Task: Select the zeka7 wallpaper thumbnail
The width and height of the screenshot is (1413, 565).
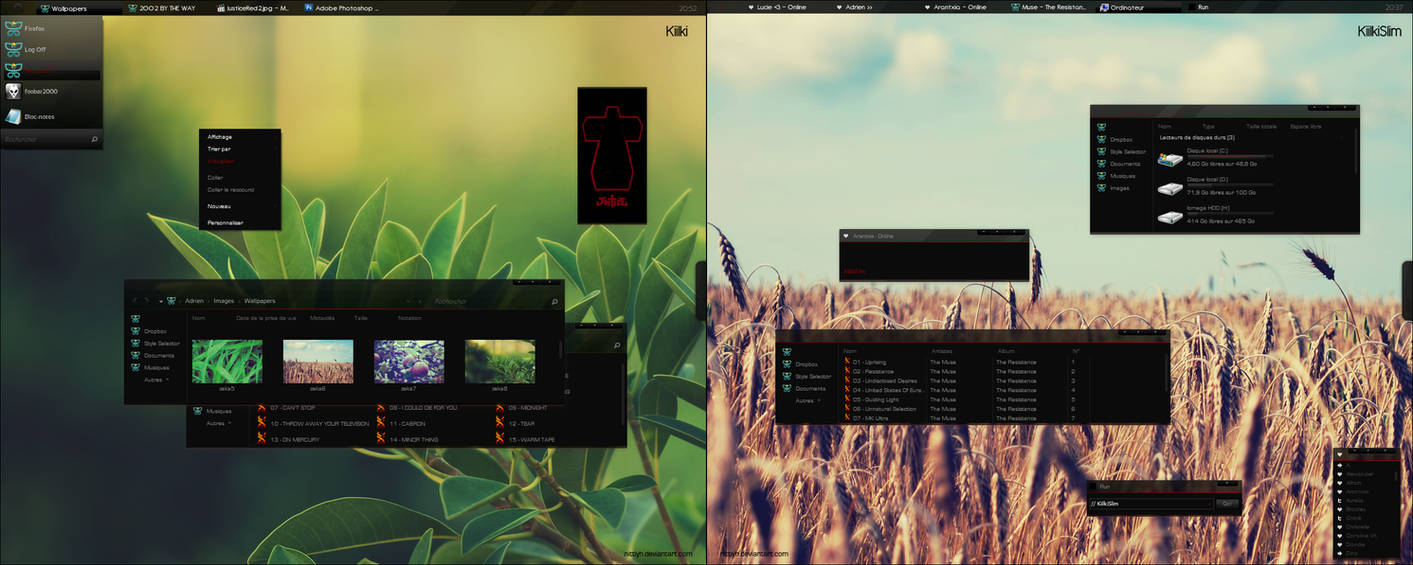Action: click(x=409, y=362)
